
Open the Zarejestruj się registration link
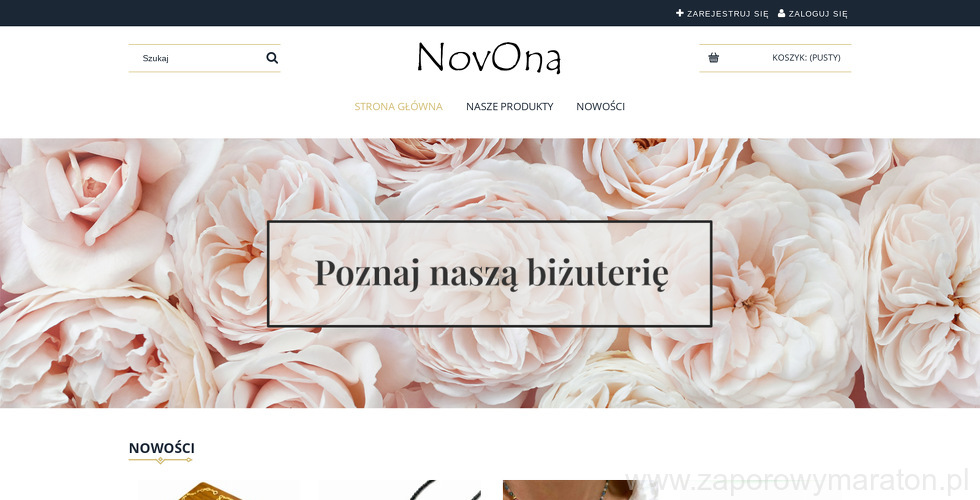[x=728, y=14]
